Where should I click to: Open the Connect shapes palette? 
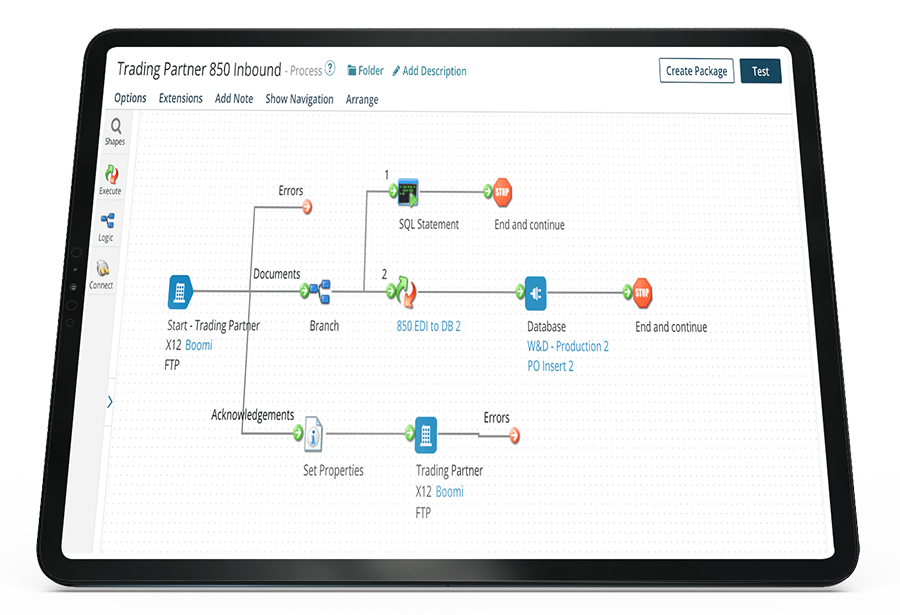tap(102, 272)
